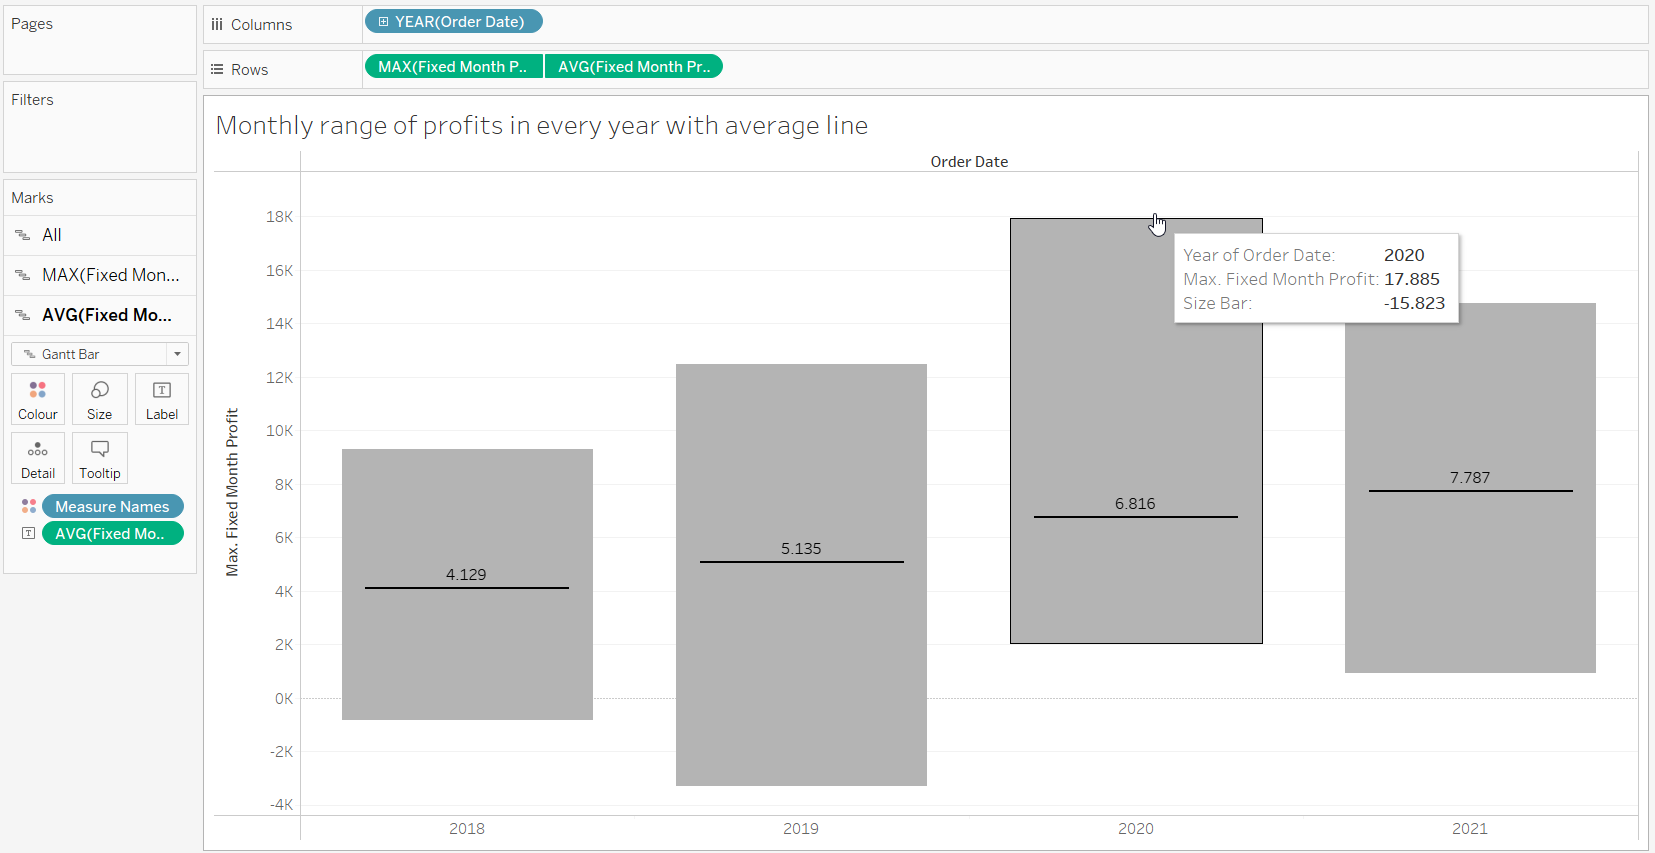Open the Label card in Marks
Image resolution: width=1655 pixels, height=853 pixels.
pyautogui.click(x=162, y=399)
